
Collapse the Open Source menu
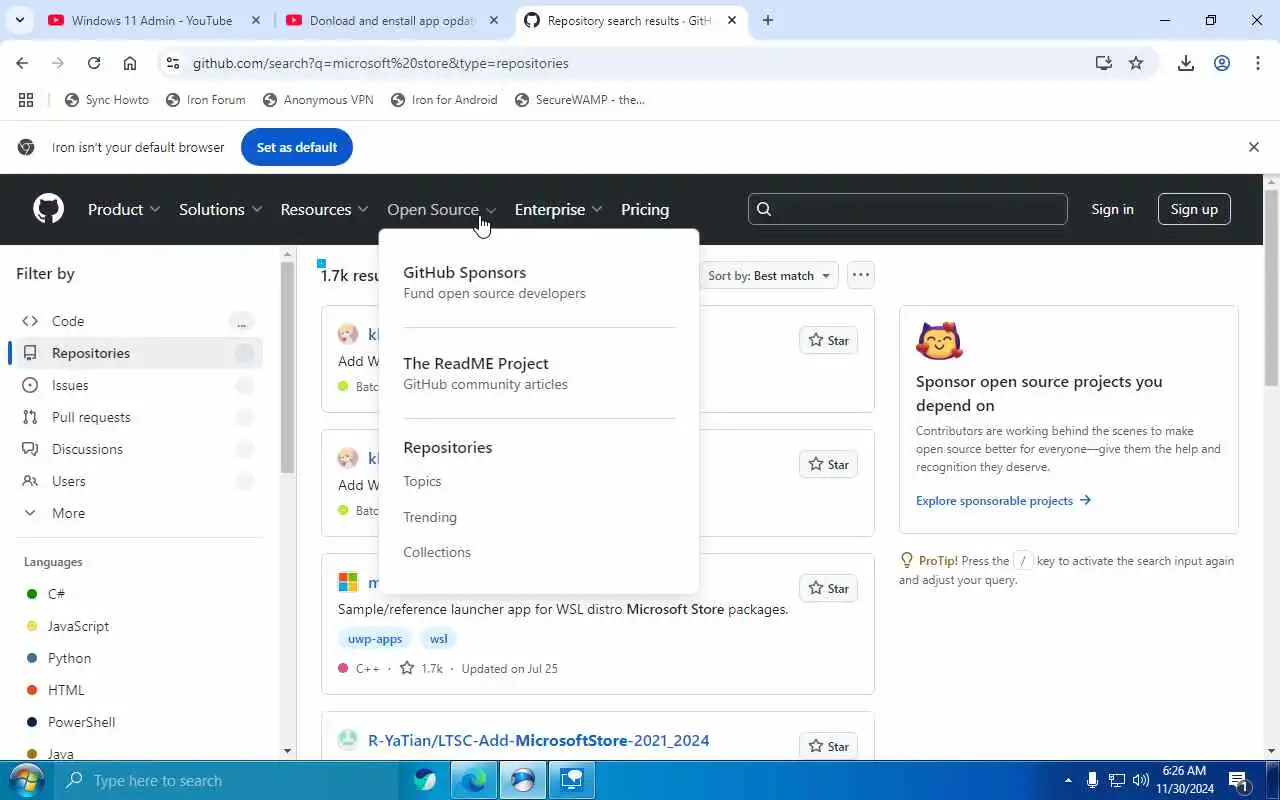pyautogui.click(x=441, y=209)
